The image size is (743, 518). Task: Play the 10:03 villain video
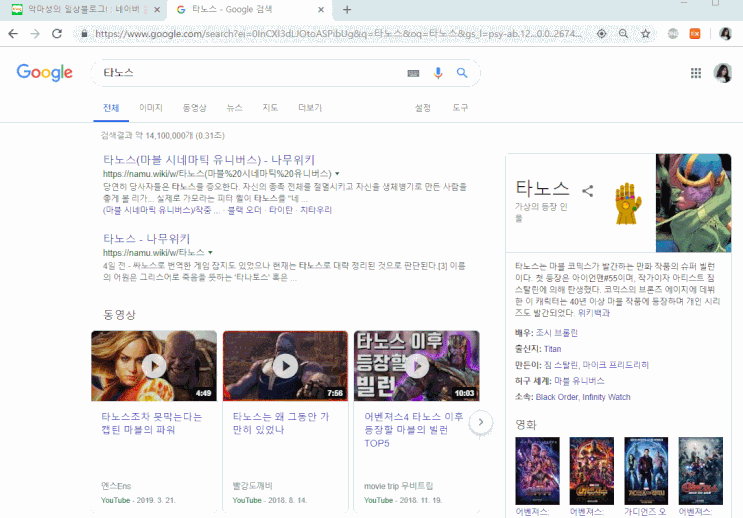(x=417, y=366)
